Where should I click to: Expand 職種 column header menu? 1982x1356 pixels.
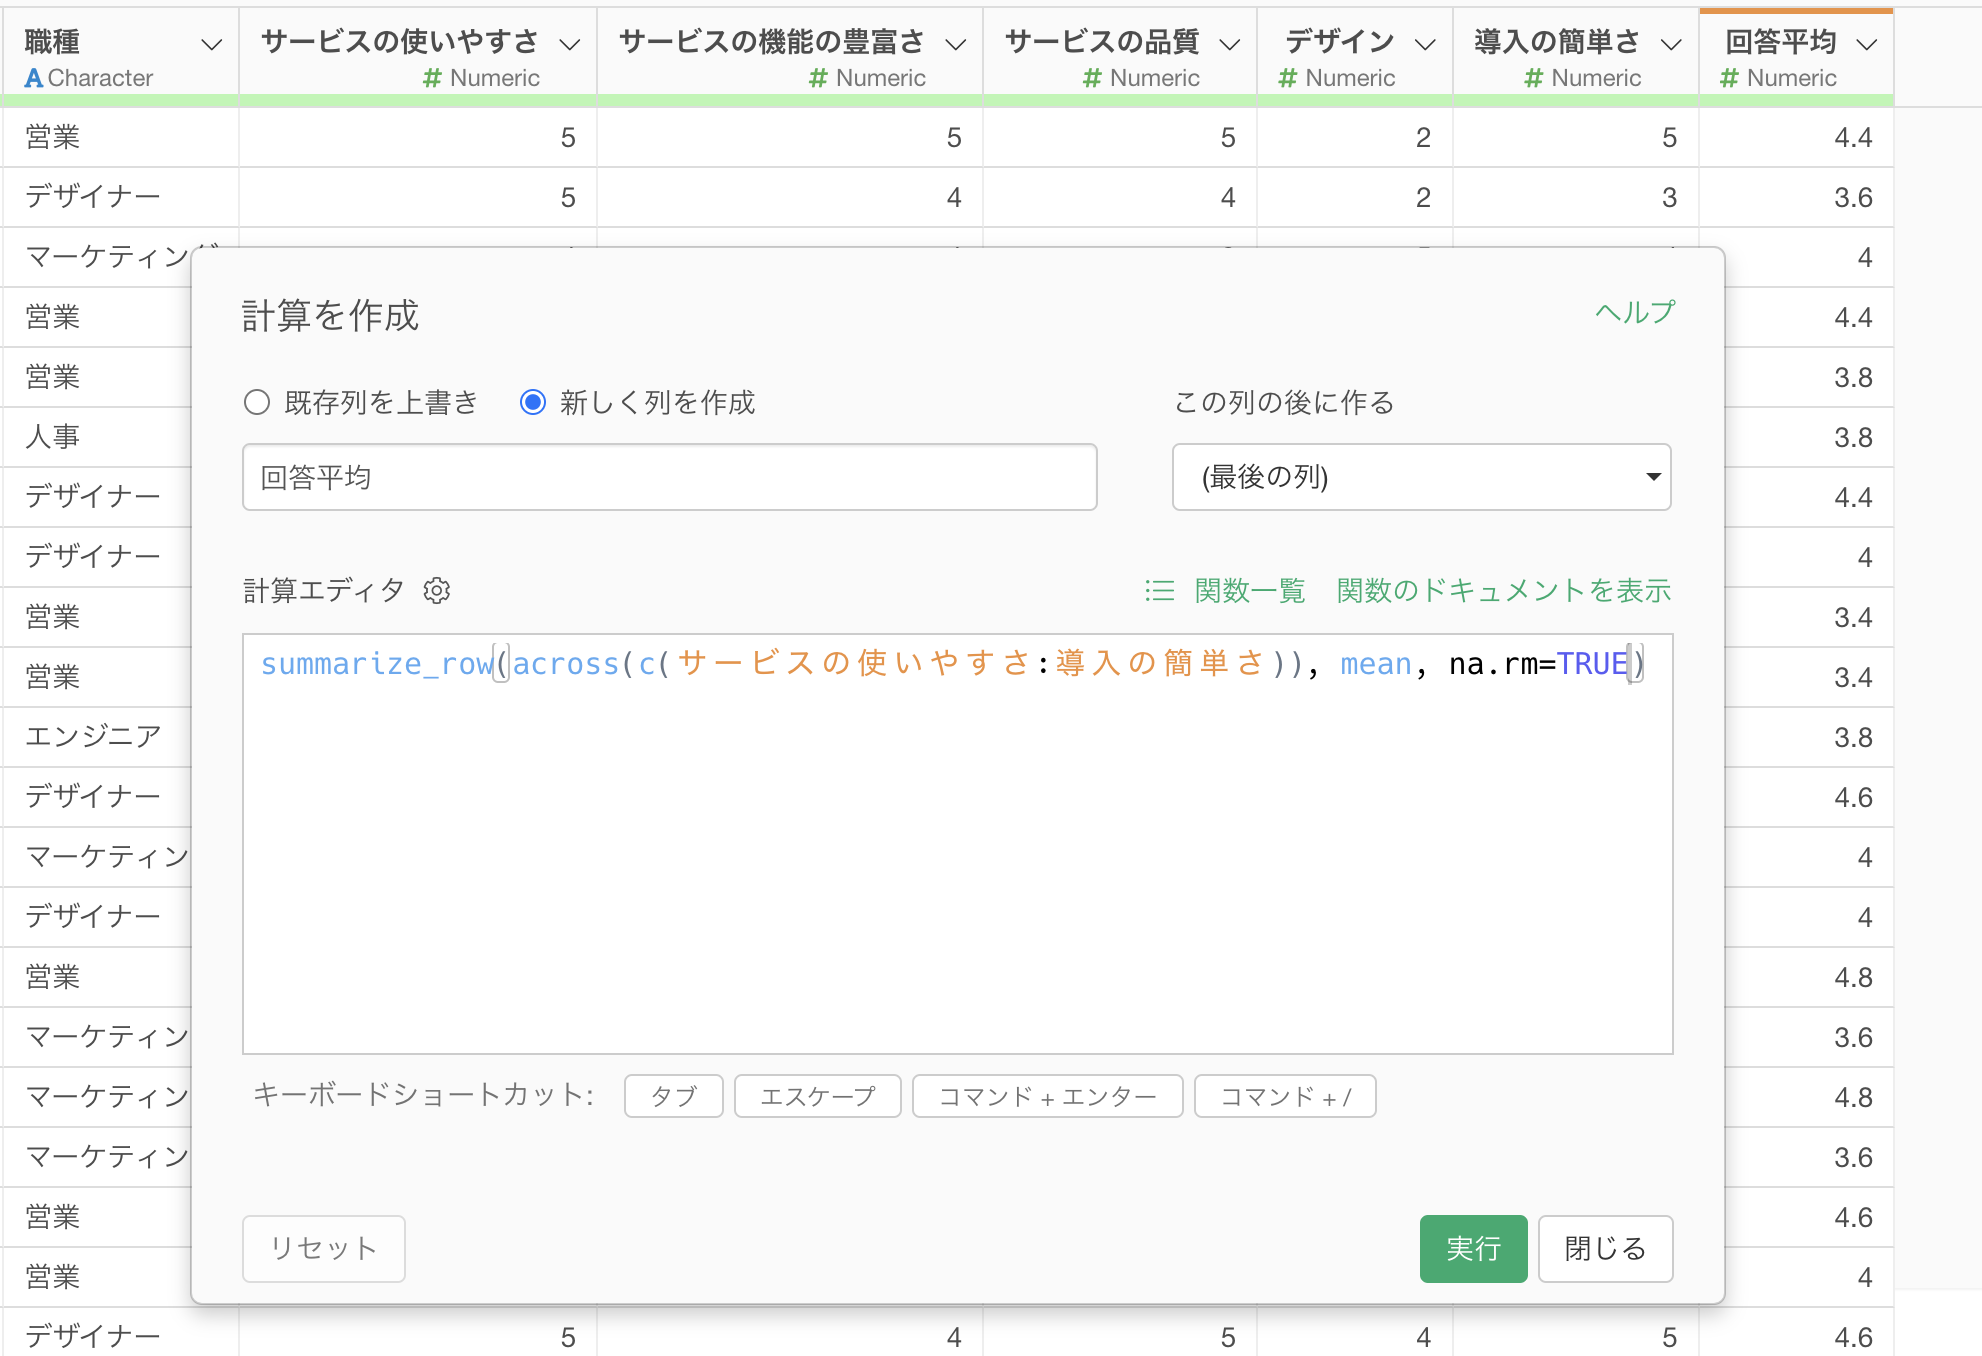211,44
